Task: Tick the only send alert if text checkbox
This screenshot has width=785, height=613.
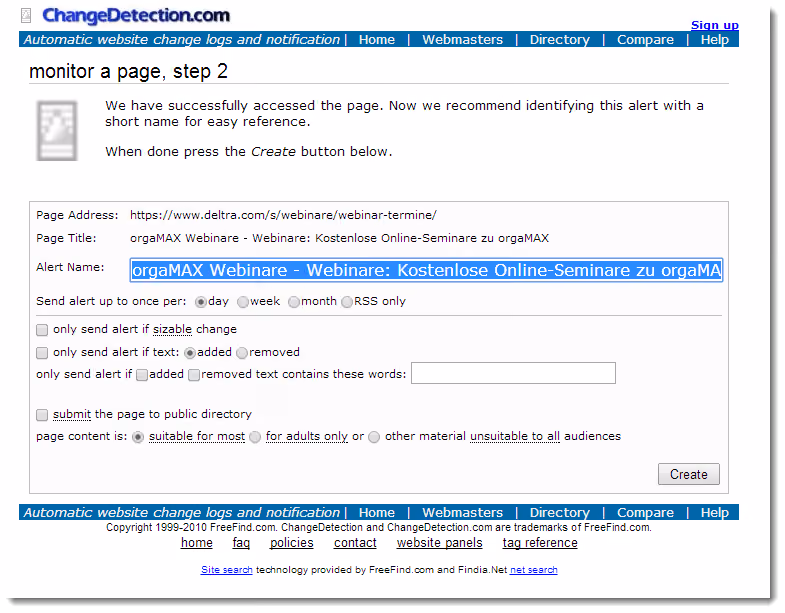Action: (42, 353)
